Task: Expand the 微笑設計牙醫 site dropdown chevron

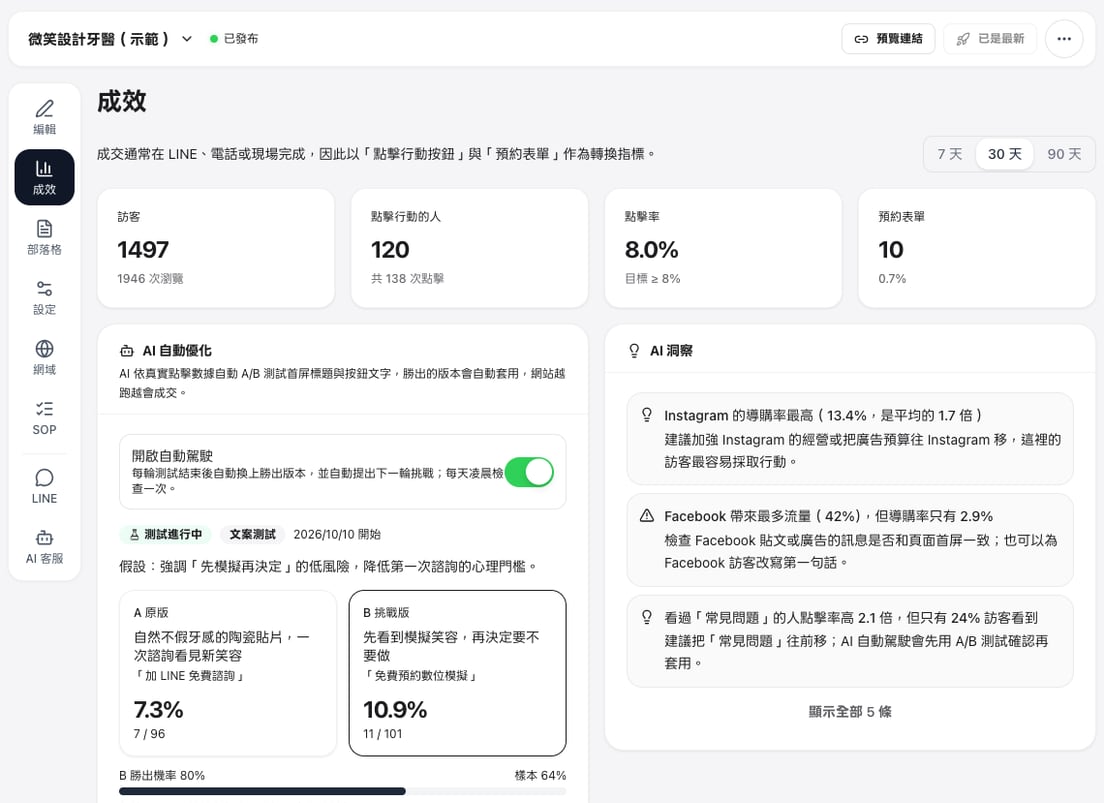Action: tap(187, 39)
